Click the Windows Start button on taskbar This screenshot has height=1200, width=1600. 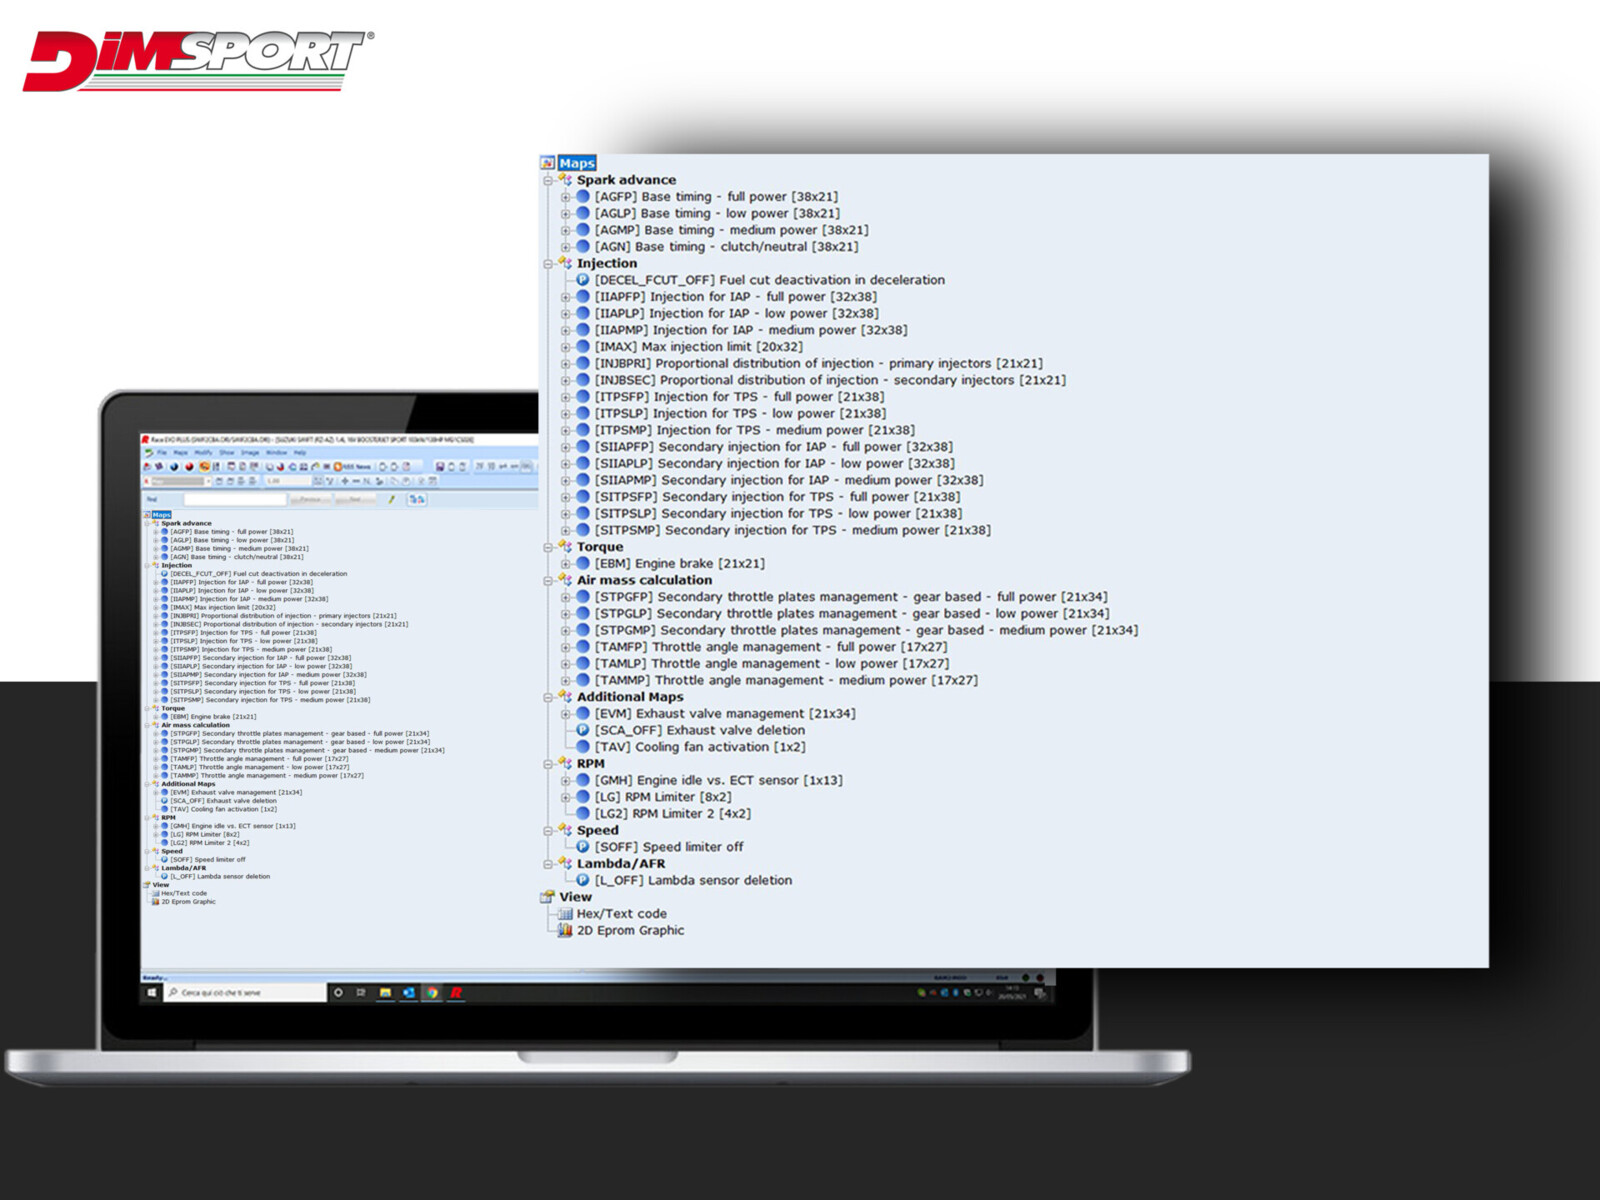(x=152, y=993)
